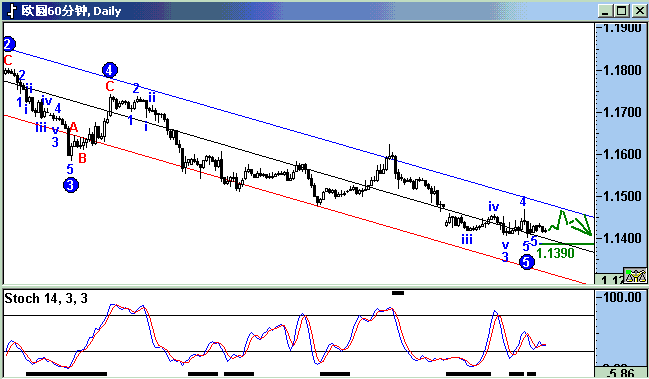Image resolution: width=649 pixels, height=379 pixels.
Task: Select the circled wave 4 marker
Action: [x=109, y=70]
